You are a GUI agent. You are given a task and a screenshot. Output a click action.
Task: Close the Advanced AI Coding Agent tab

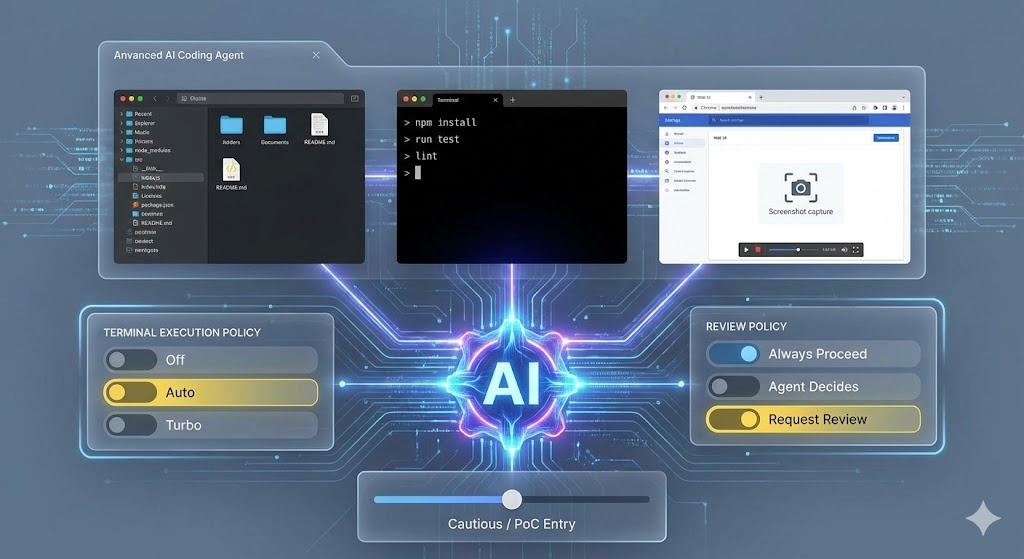317,55
